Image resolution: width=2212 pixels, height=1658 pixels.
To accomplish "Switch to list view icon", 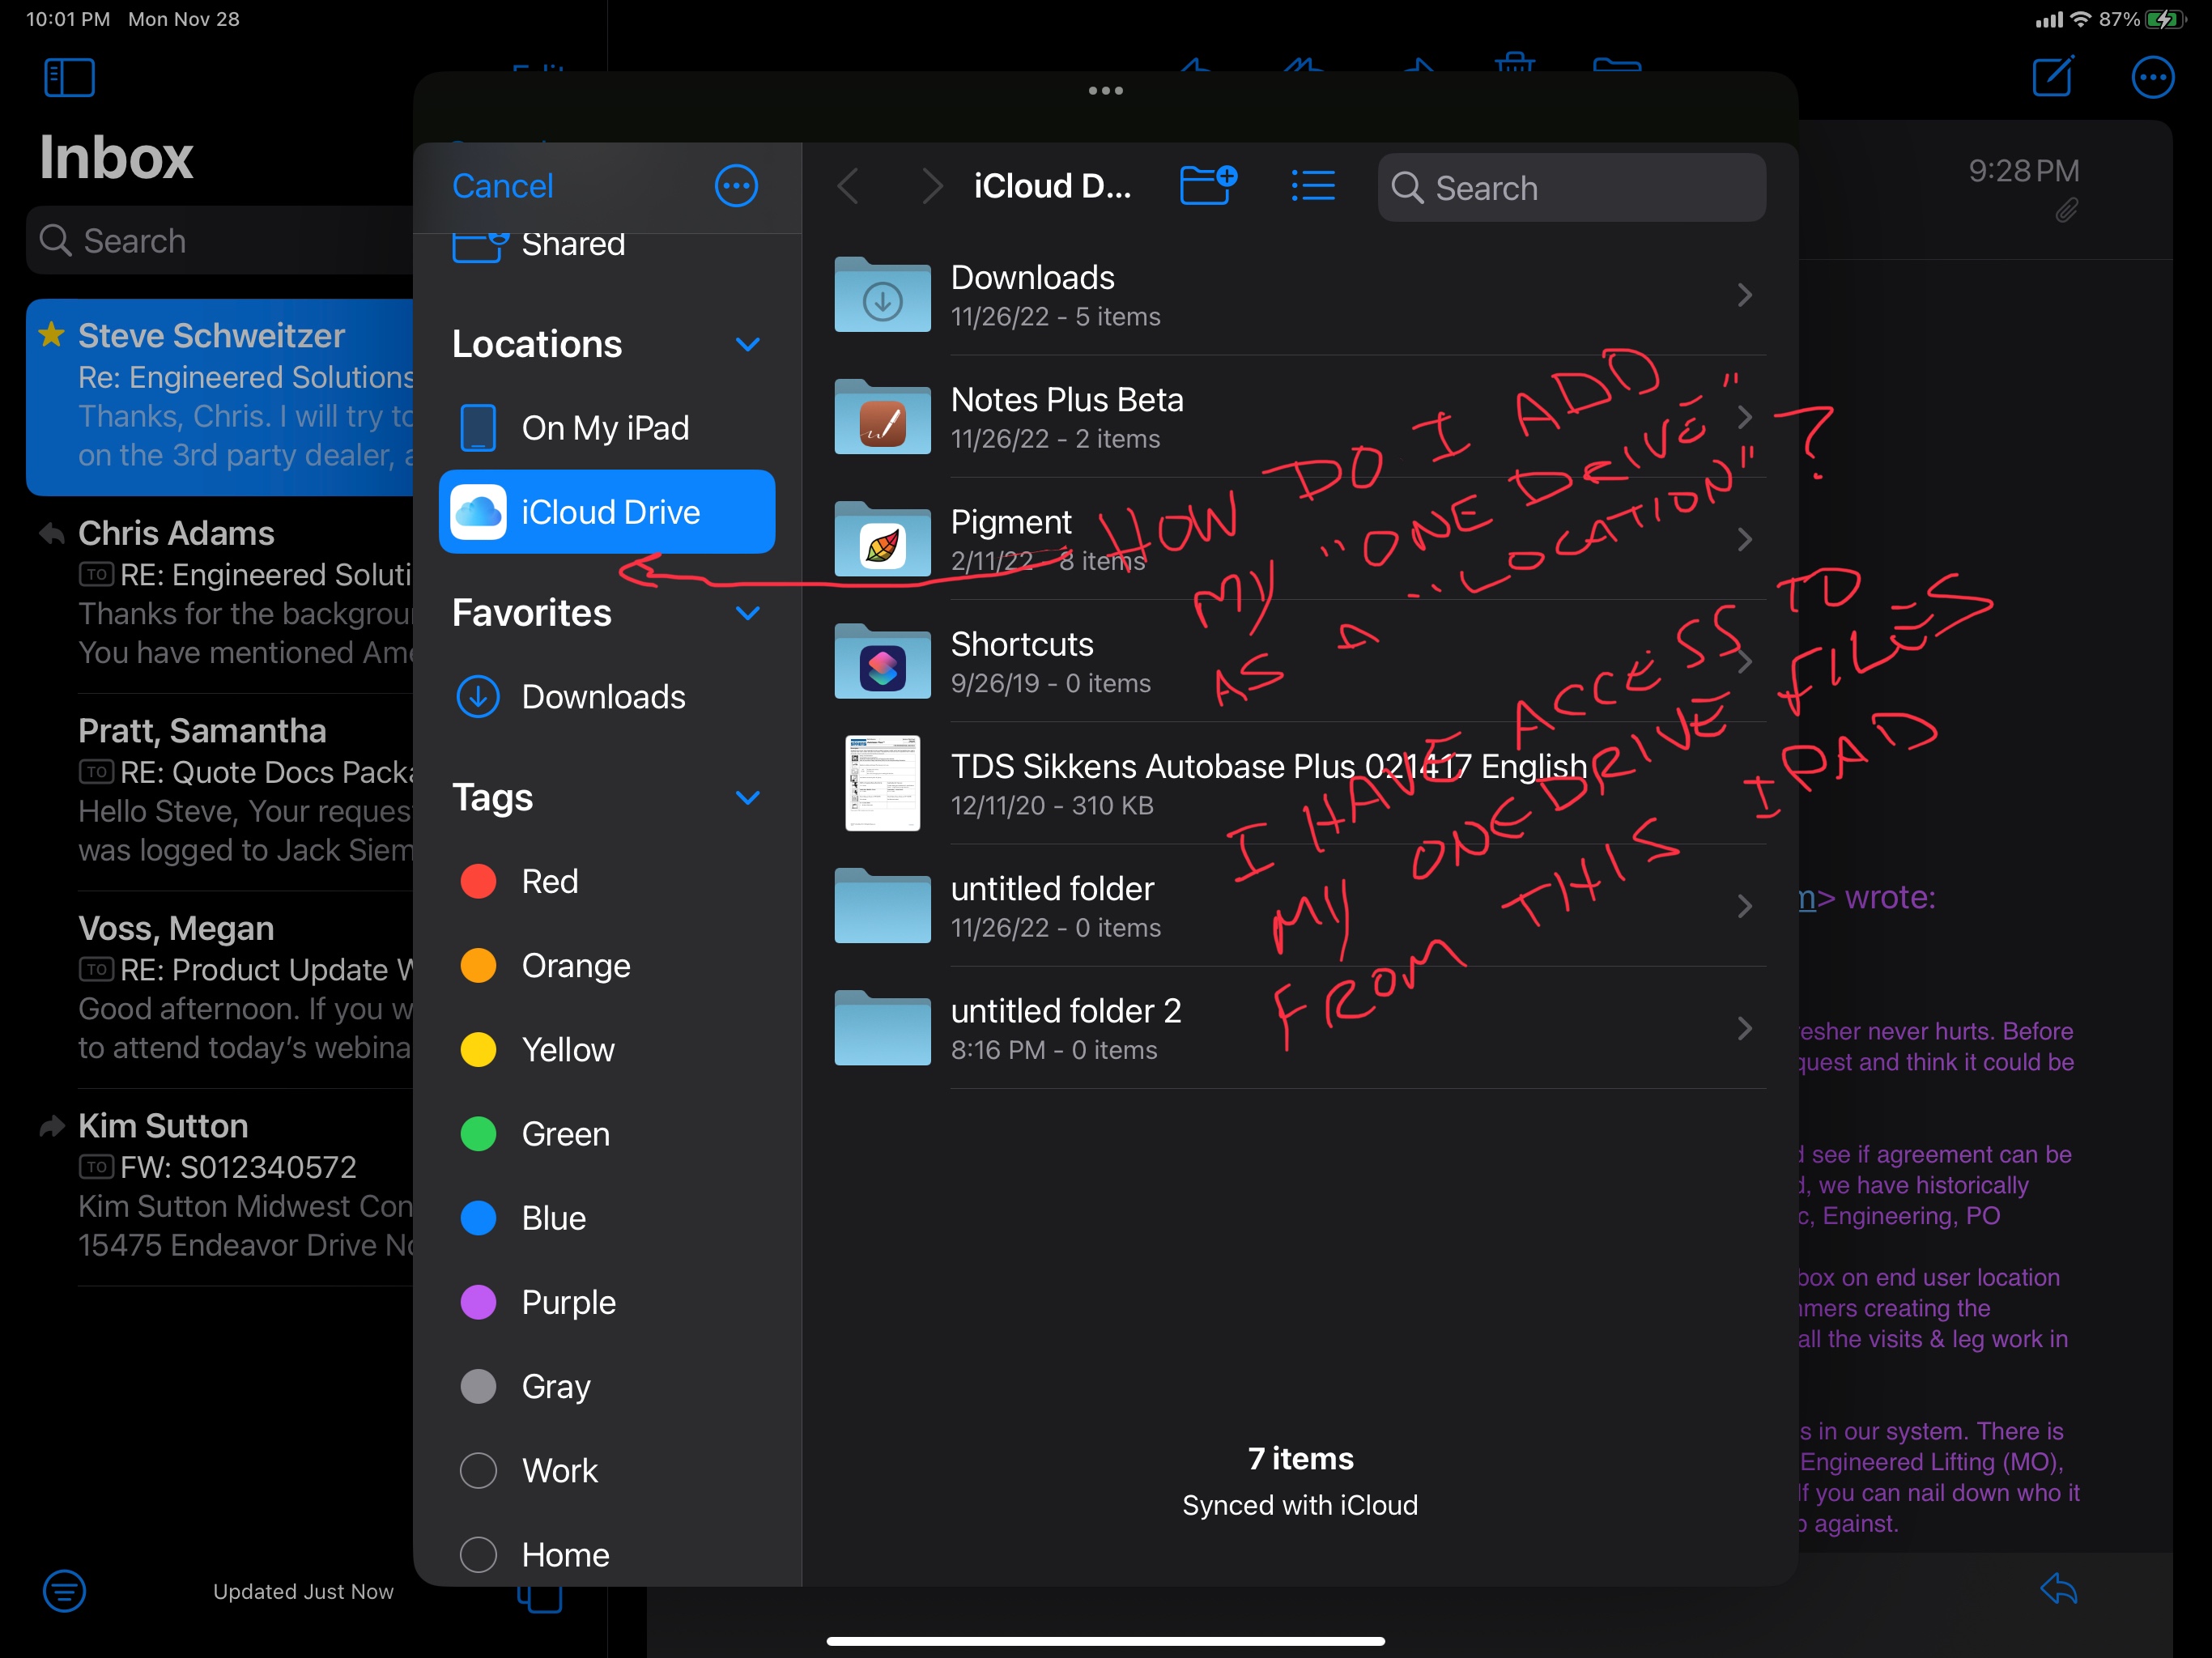I will tap(1312, 186).
